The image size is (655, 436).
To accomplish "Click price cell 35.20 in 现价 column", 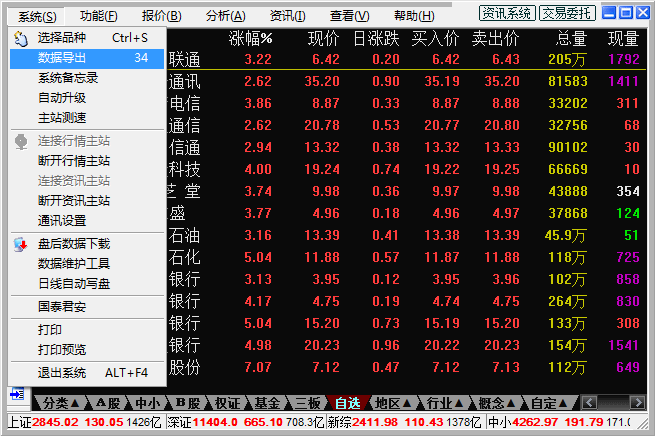I will click(x=322, y=81).
